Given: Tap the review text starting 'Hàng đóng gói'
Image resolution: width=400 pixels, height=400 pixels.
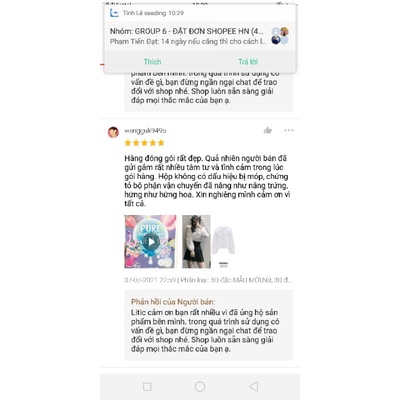Looking at the screenshot, I should 207,181.
